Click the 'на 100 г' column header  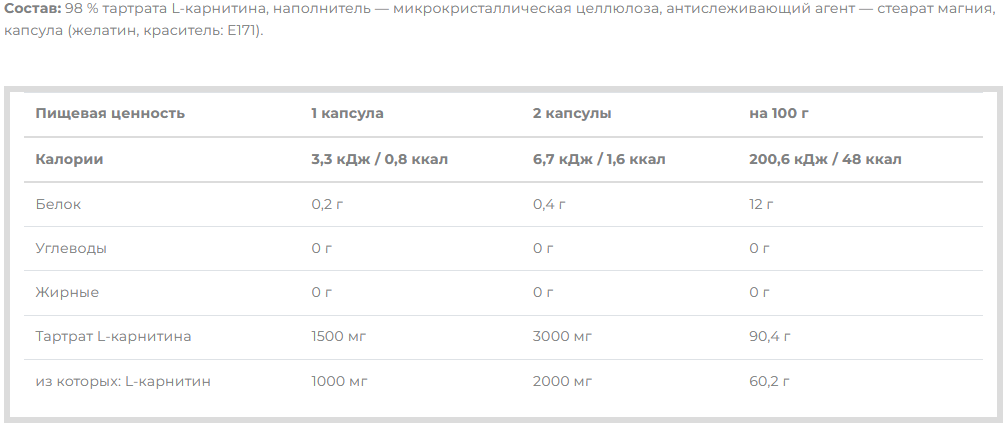[x=778, y=114]
